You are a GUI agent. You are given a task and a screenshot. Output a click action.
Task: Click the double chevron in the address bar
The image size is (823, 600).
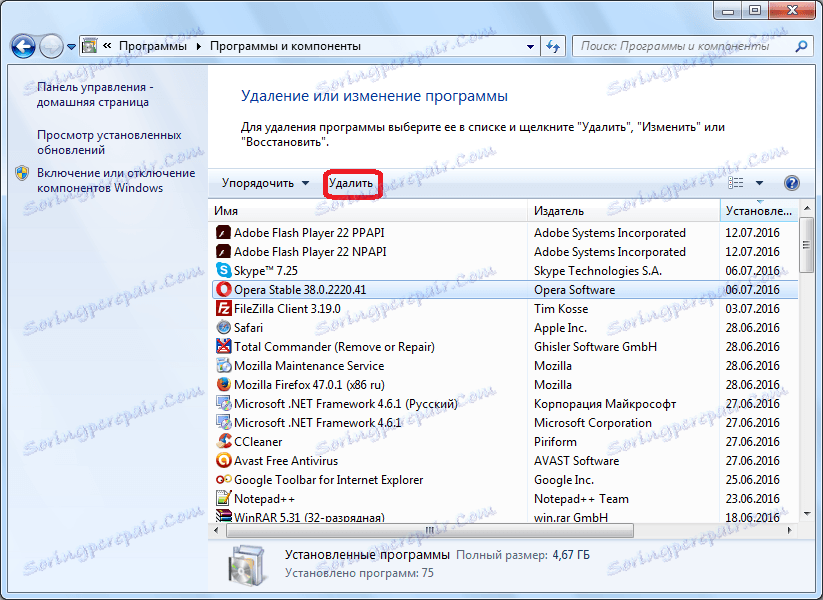[x=107, y=46]
